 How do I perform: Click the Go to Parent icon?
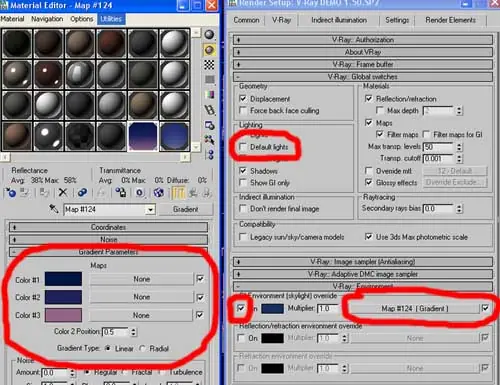pyautogui.click(x=193, y=193)
